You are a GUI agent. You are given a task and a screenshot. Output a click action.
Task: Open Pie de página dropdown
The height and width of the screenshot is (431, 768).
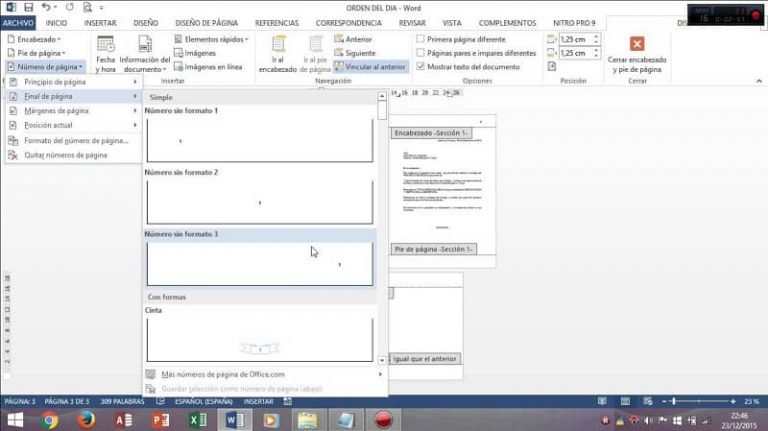[x=36, y=53]
